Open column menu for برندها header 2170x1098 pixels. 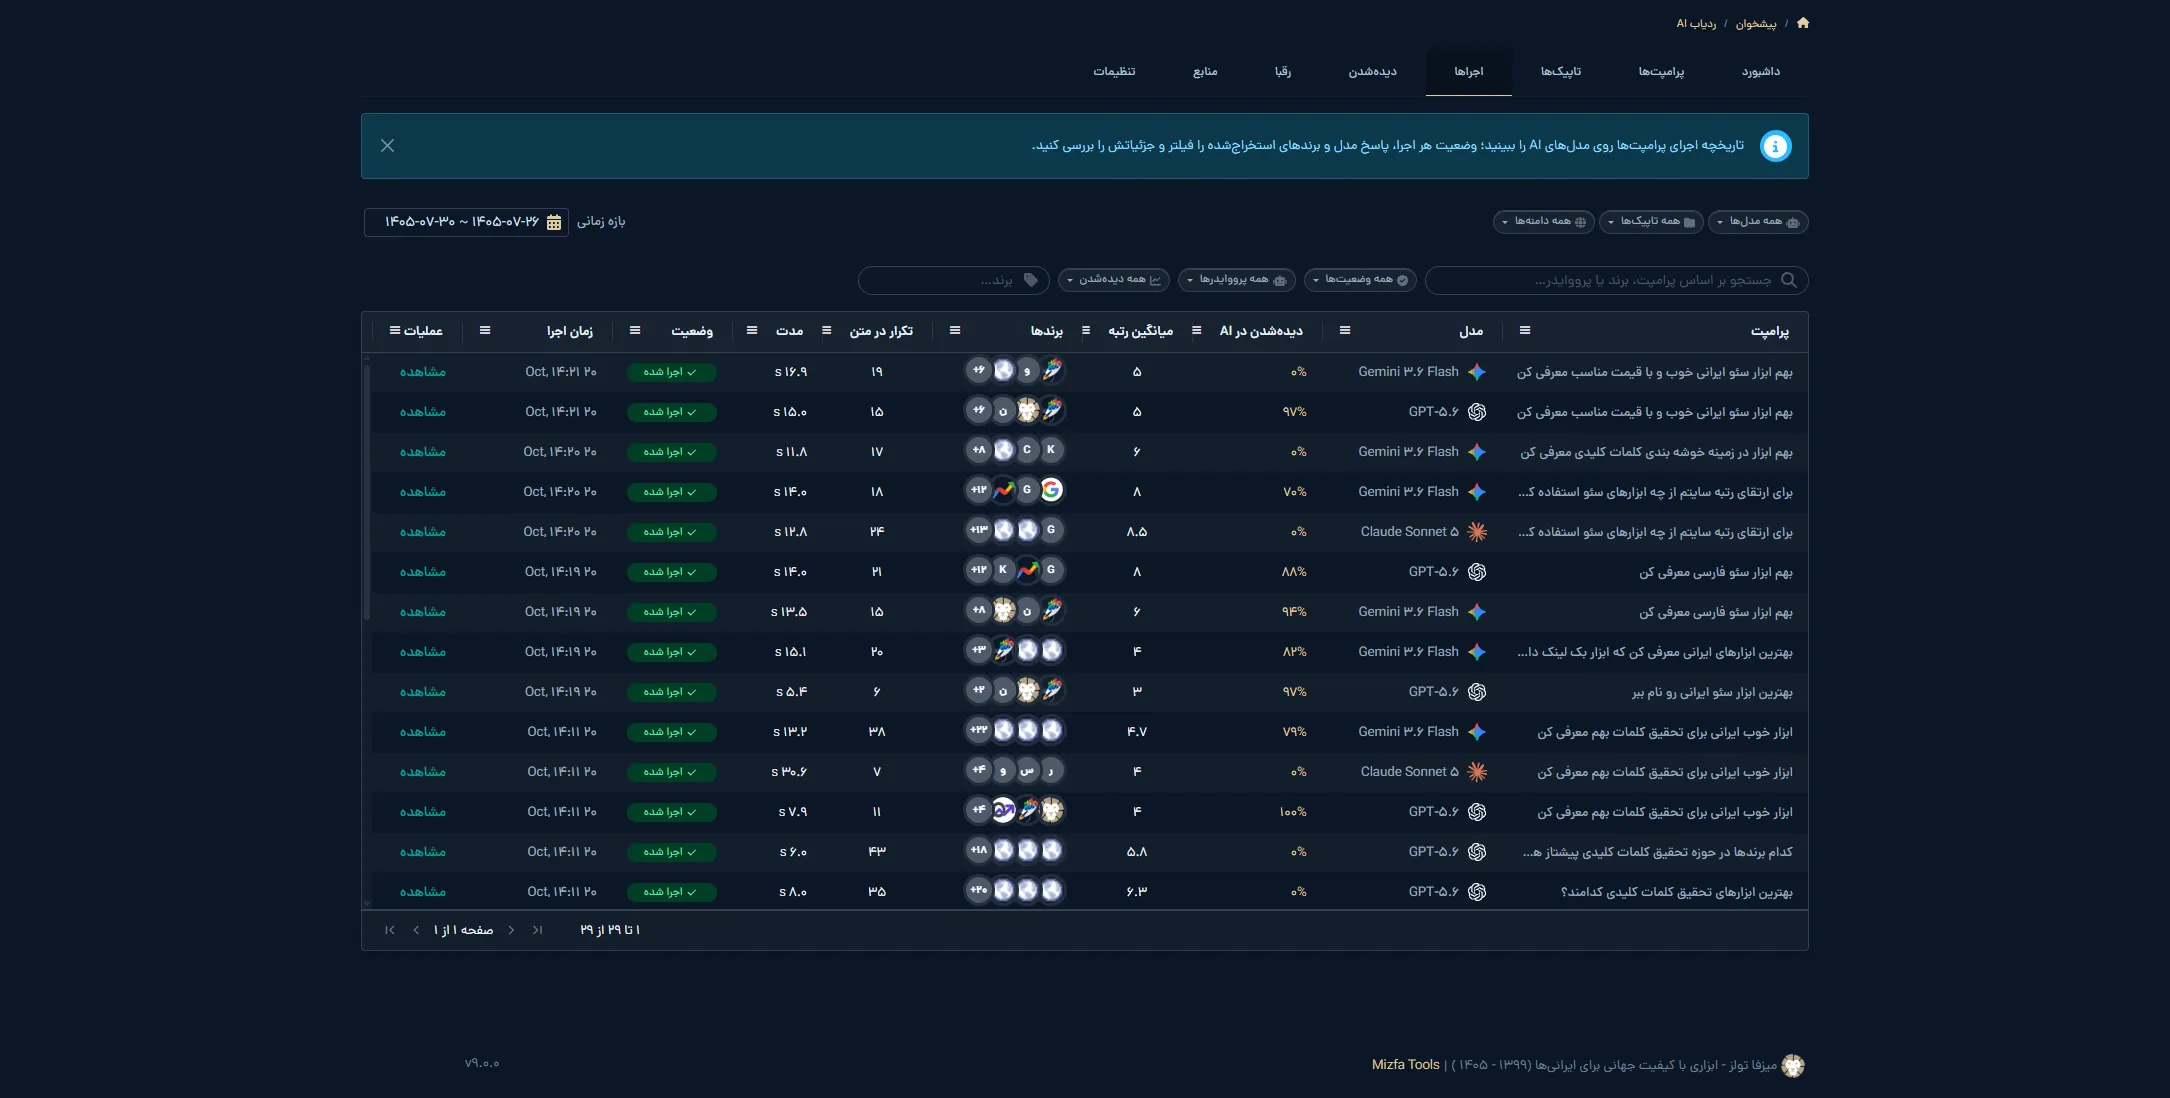pyautogui.click(x=955, y=331)
